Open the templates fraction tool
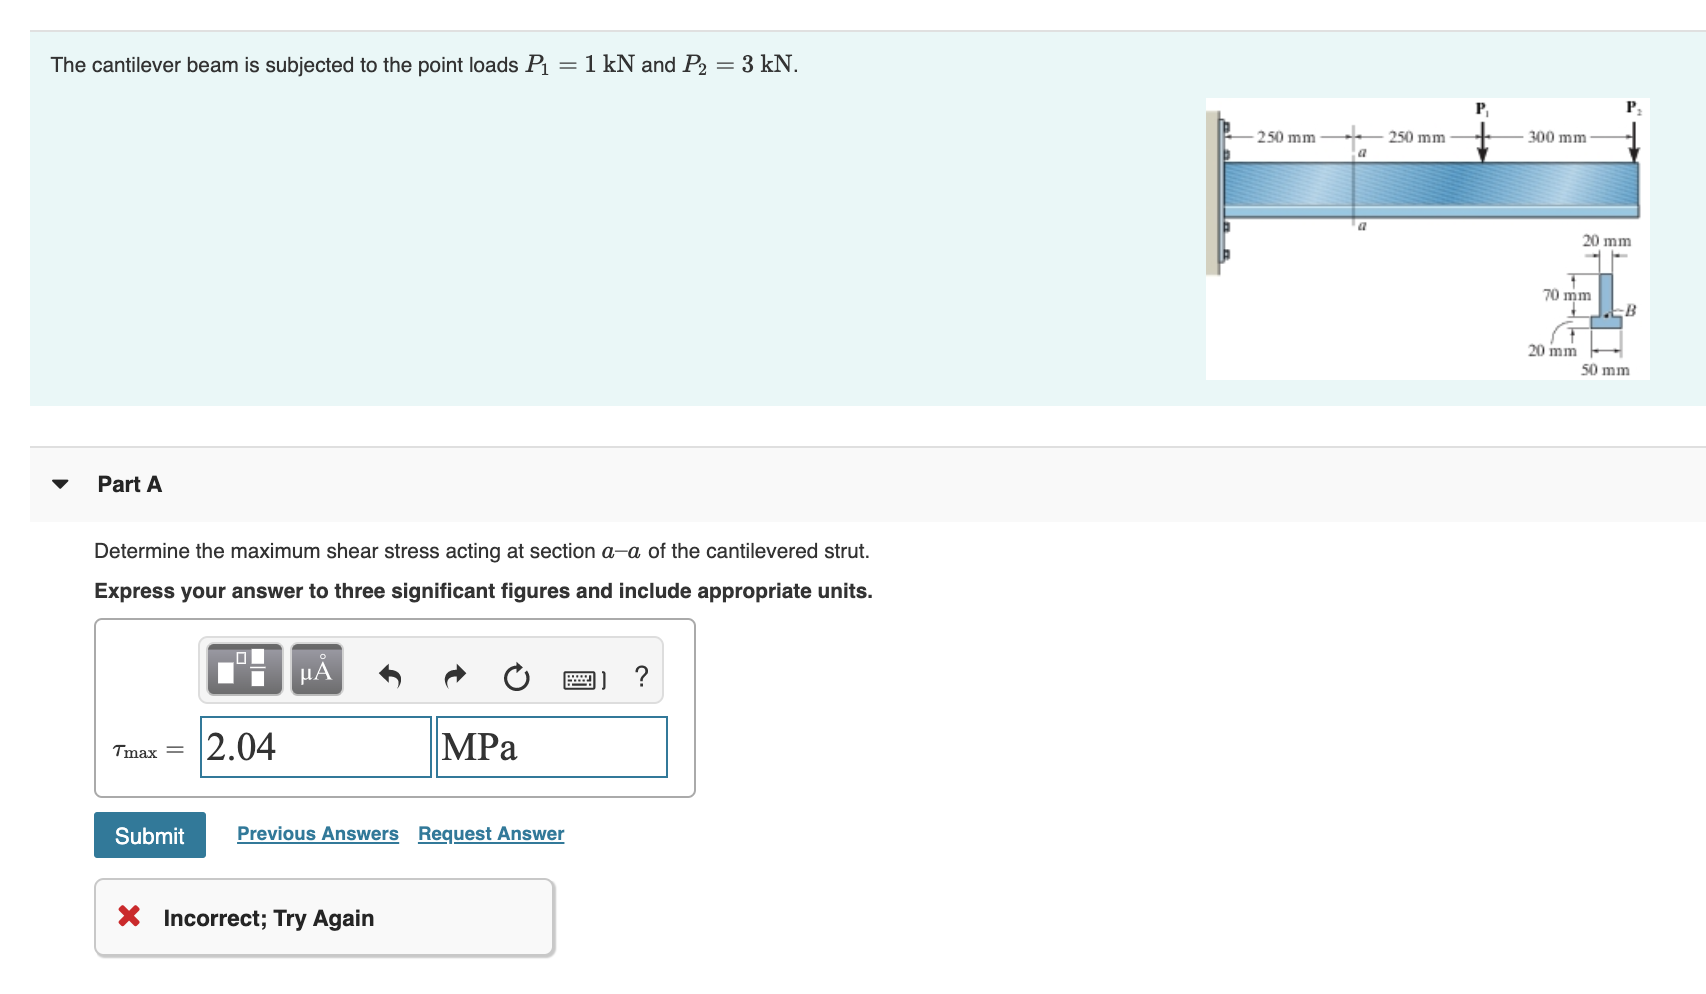The height and width of the screenshot is (994, 1706). click(x=244, y=669)
